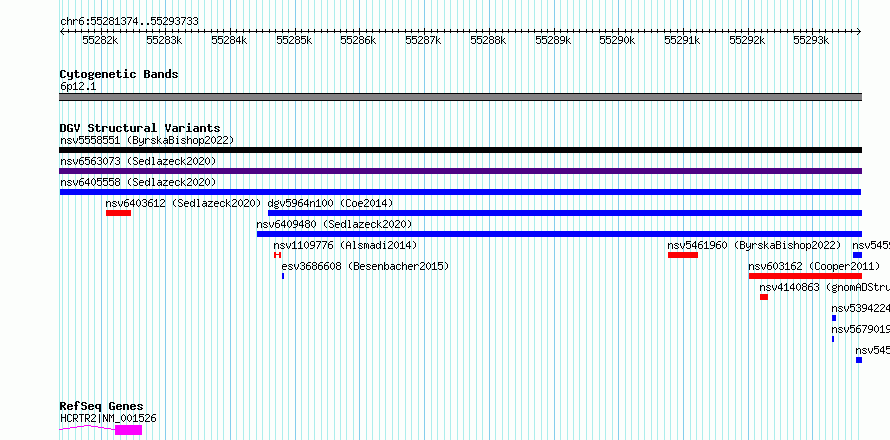The image size is (890, 440).
Task: Select the RefSeq Genes track title
Action: point(102,407)
